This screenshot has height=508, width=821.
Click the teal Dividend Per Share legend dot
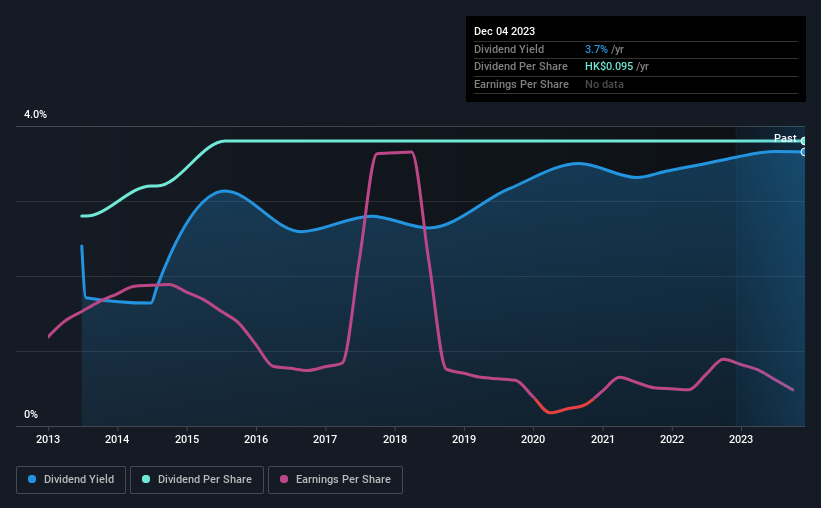[x=146, y=479]
